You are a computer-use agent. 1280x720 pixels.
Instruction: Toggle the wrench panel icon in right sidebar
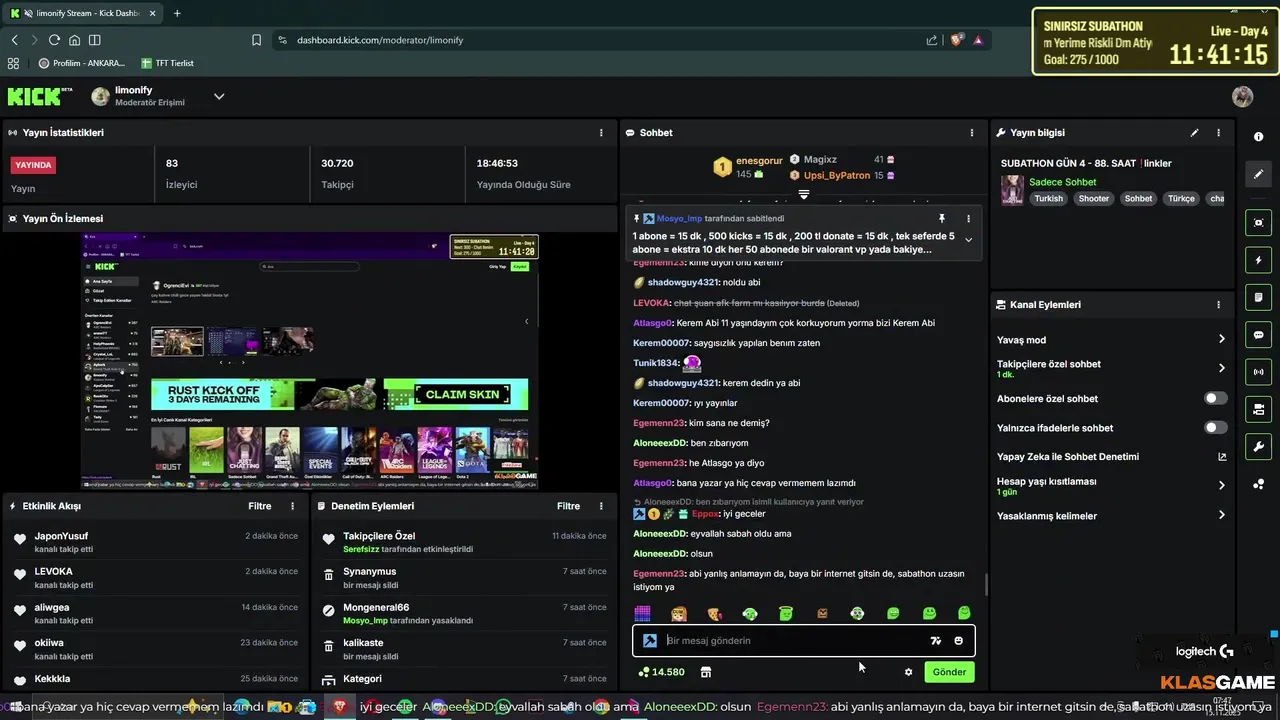click(1258, 446)
